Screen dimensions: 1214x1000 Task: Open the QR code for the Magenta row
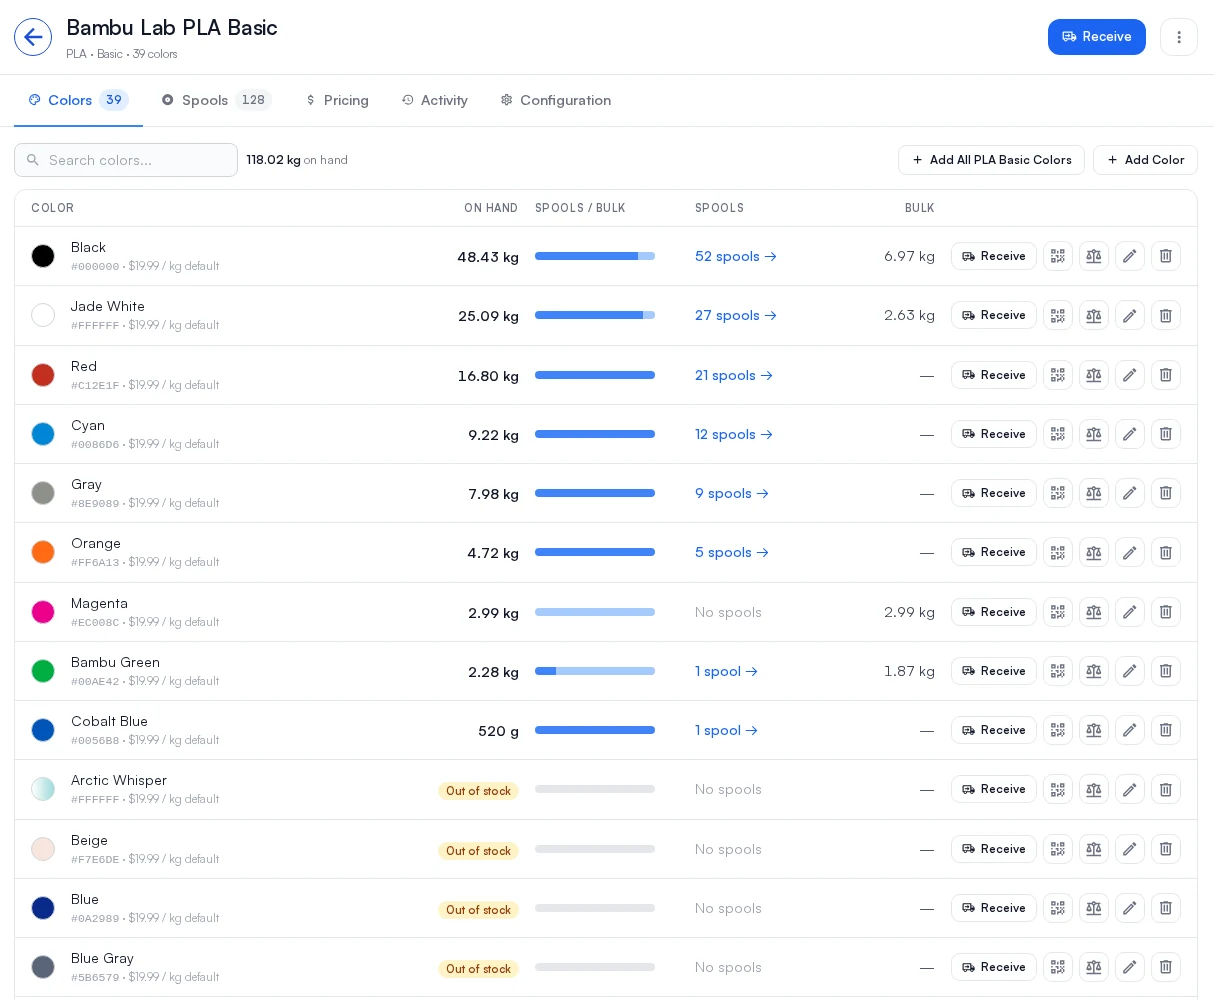pos(1058,612)
